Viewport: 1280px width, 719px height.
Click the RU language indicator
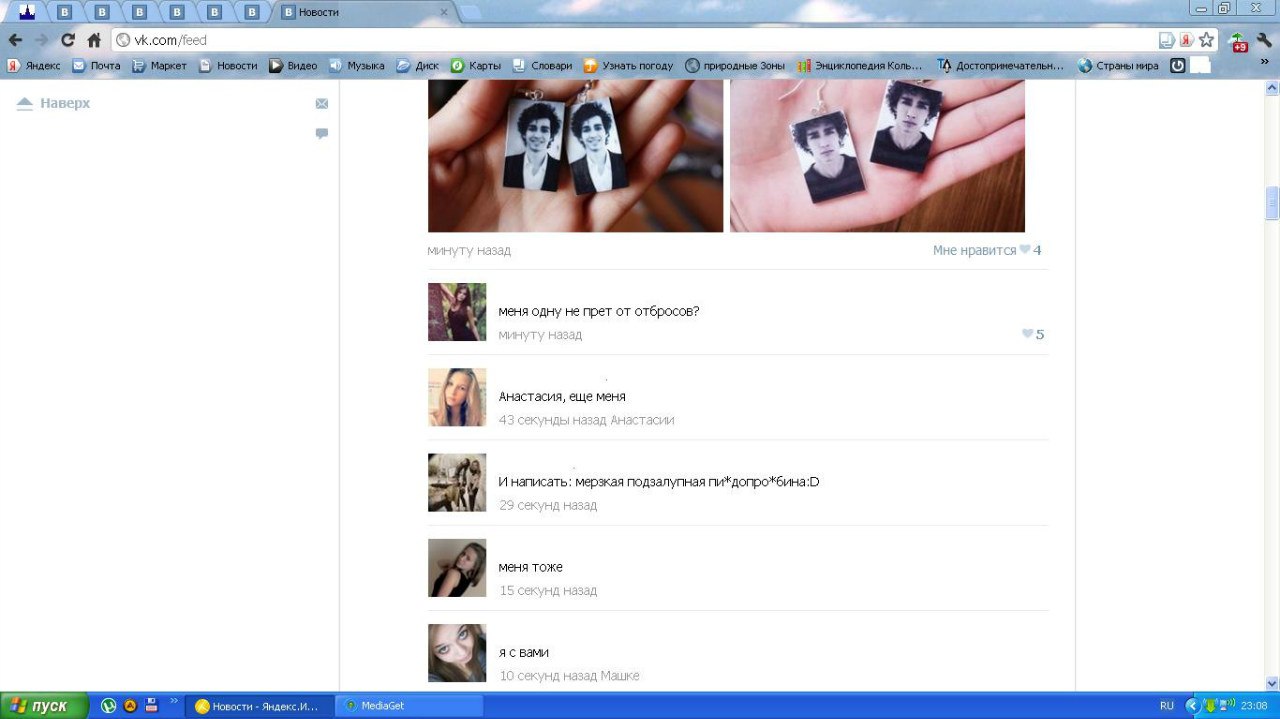pyautogui.click(x=1167, y=706)
